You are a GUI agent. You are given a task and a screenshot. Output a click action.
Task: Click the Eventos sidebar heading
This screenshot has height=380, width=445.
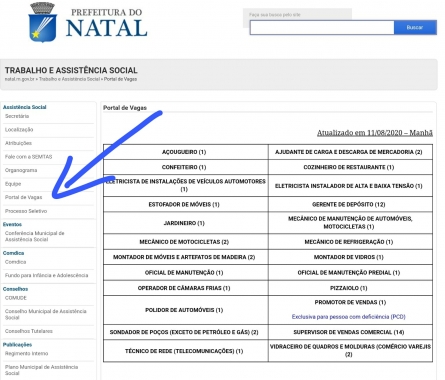pos(12,224)
